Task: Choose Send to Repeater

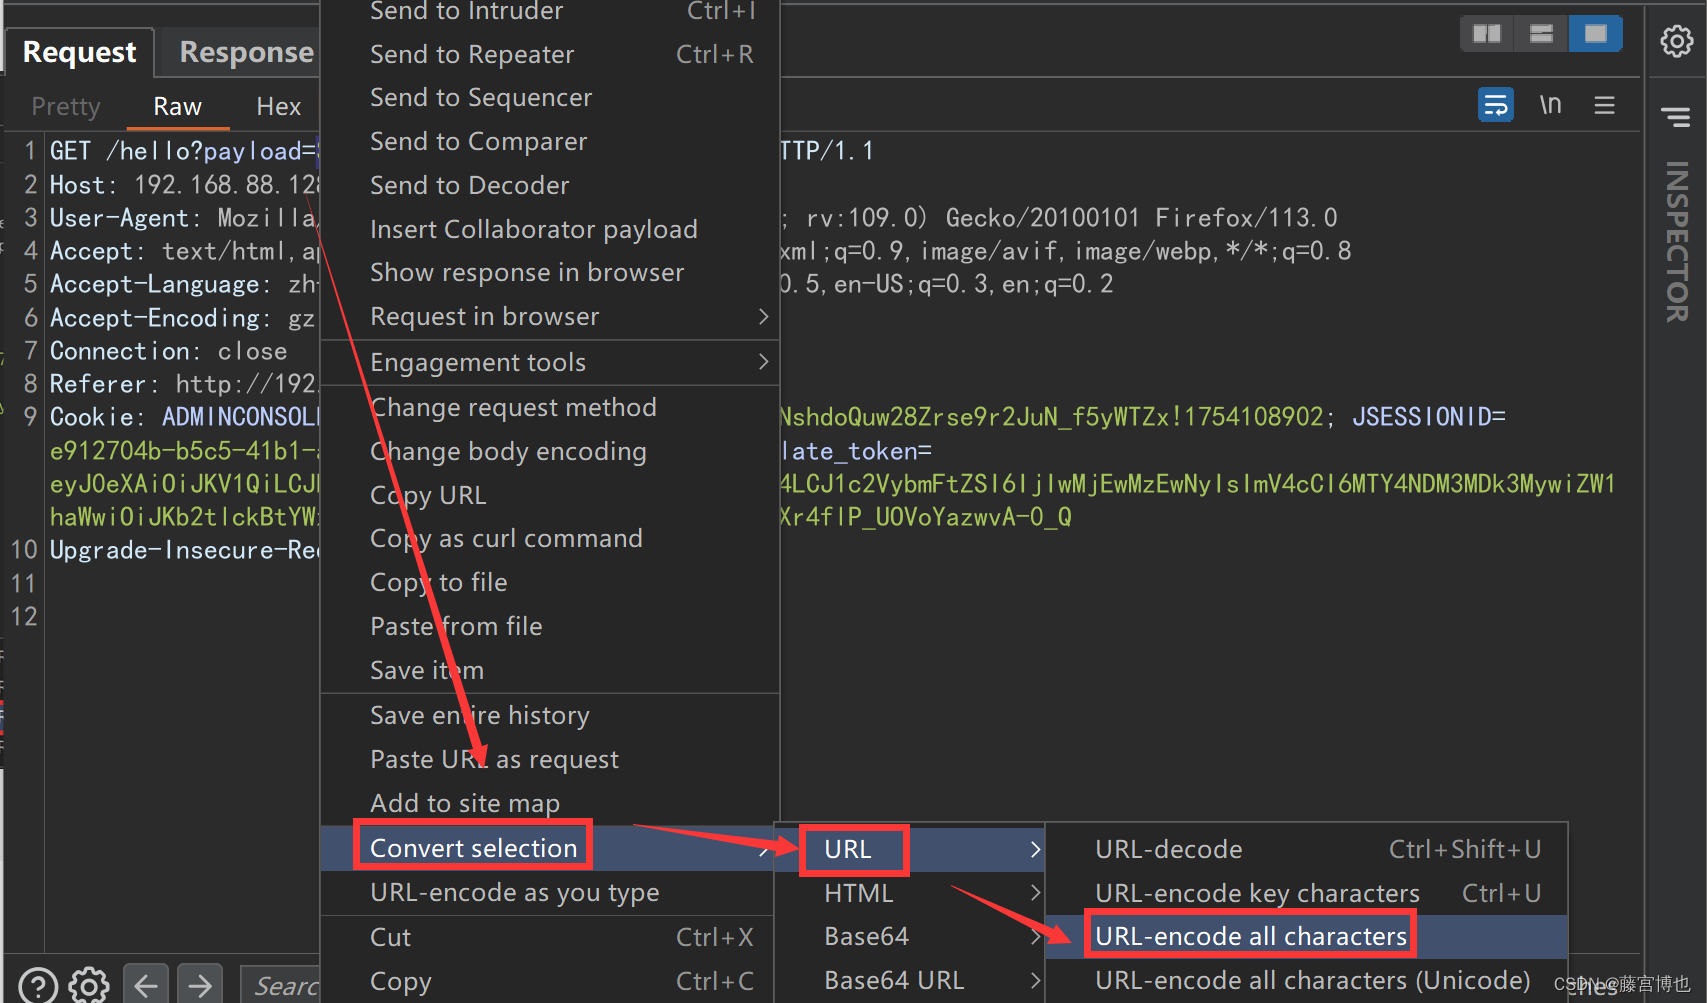Action: (x=550, y=54)
